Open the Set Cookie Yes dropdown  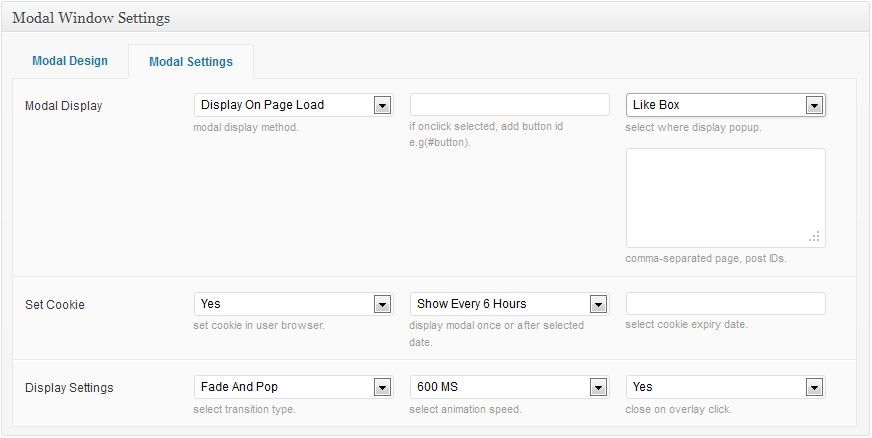(293, 304)
